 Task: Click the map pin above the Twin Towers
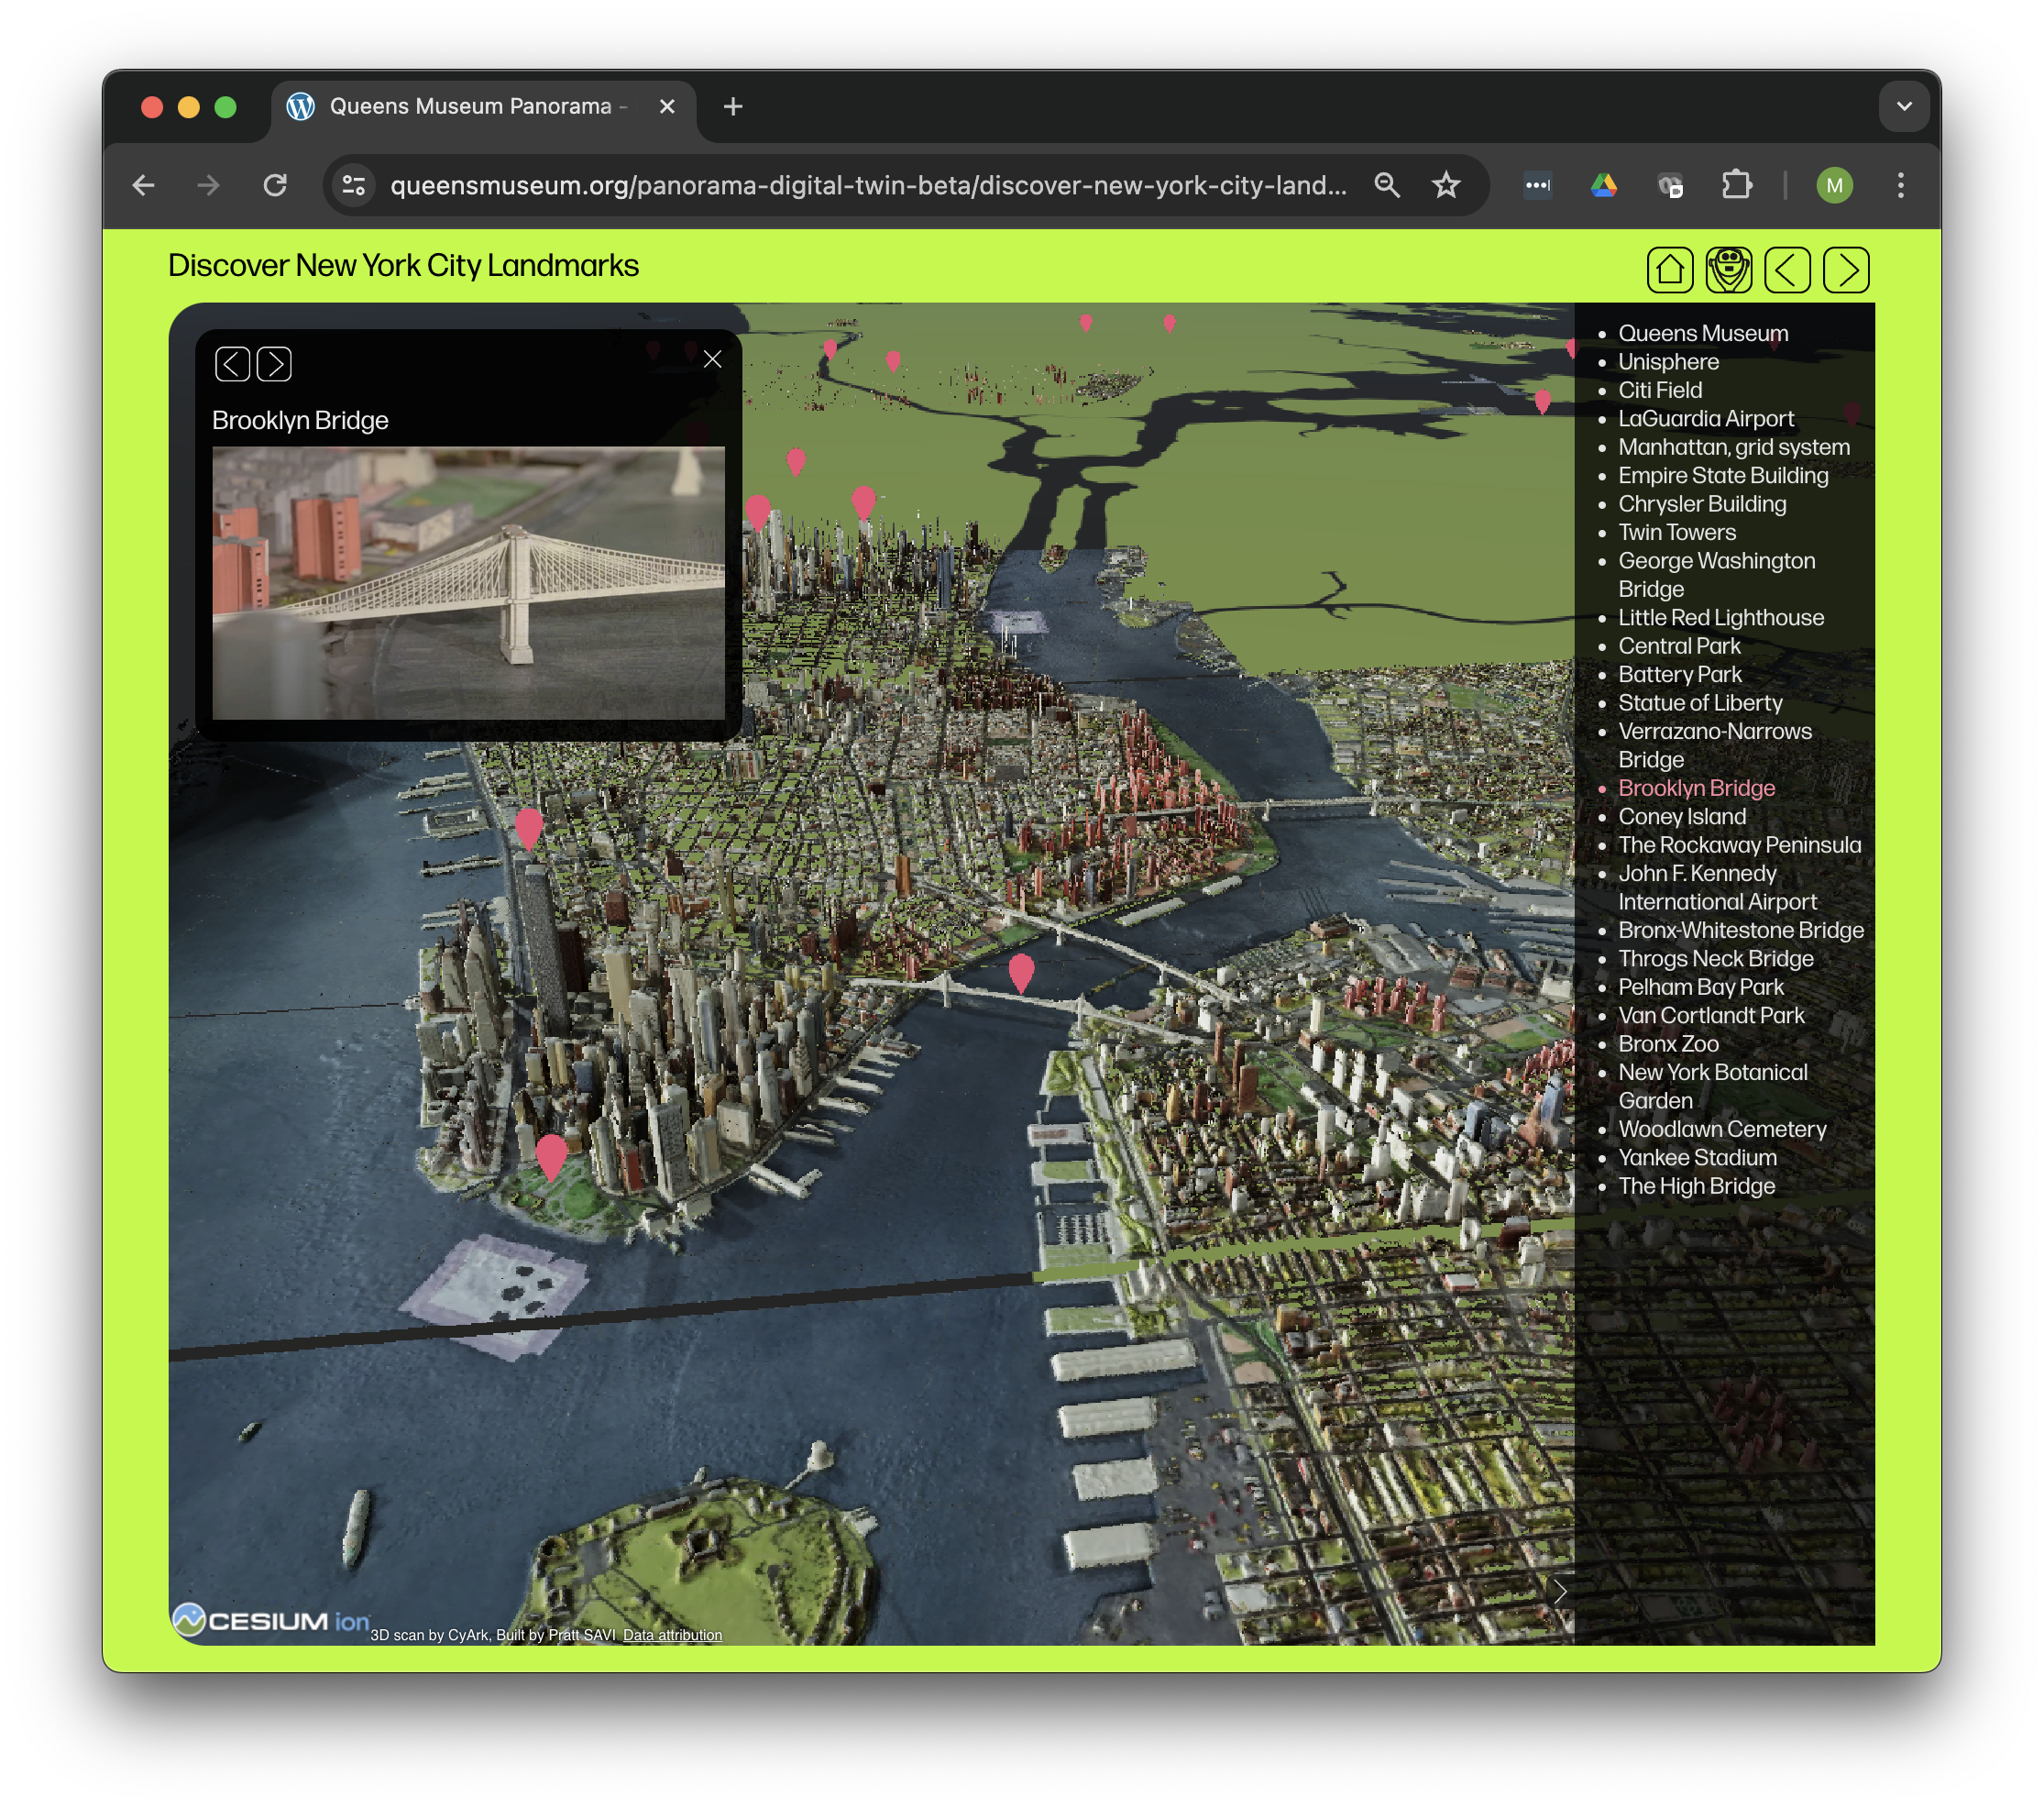click(529, 829)
